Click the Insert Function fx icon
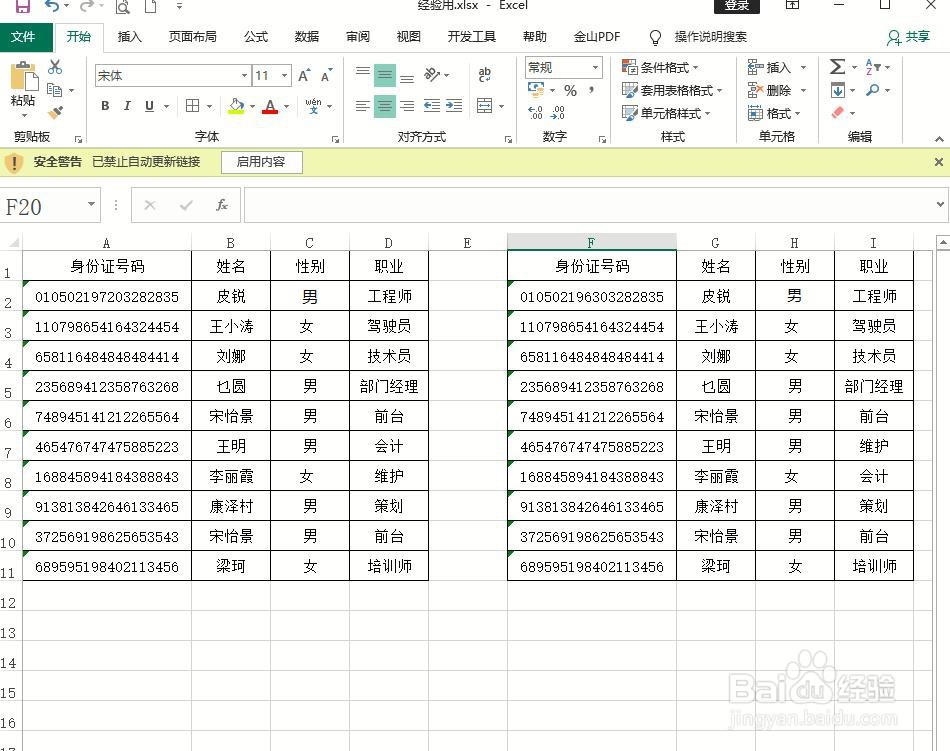 point(222,205)
